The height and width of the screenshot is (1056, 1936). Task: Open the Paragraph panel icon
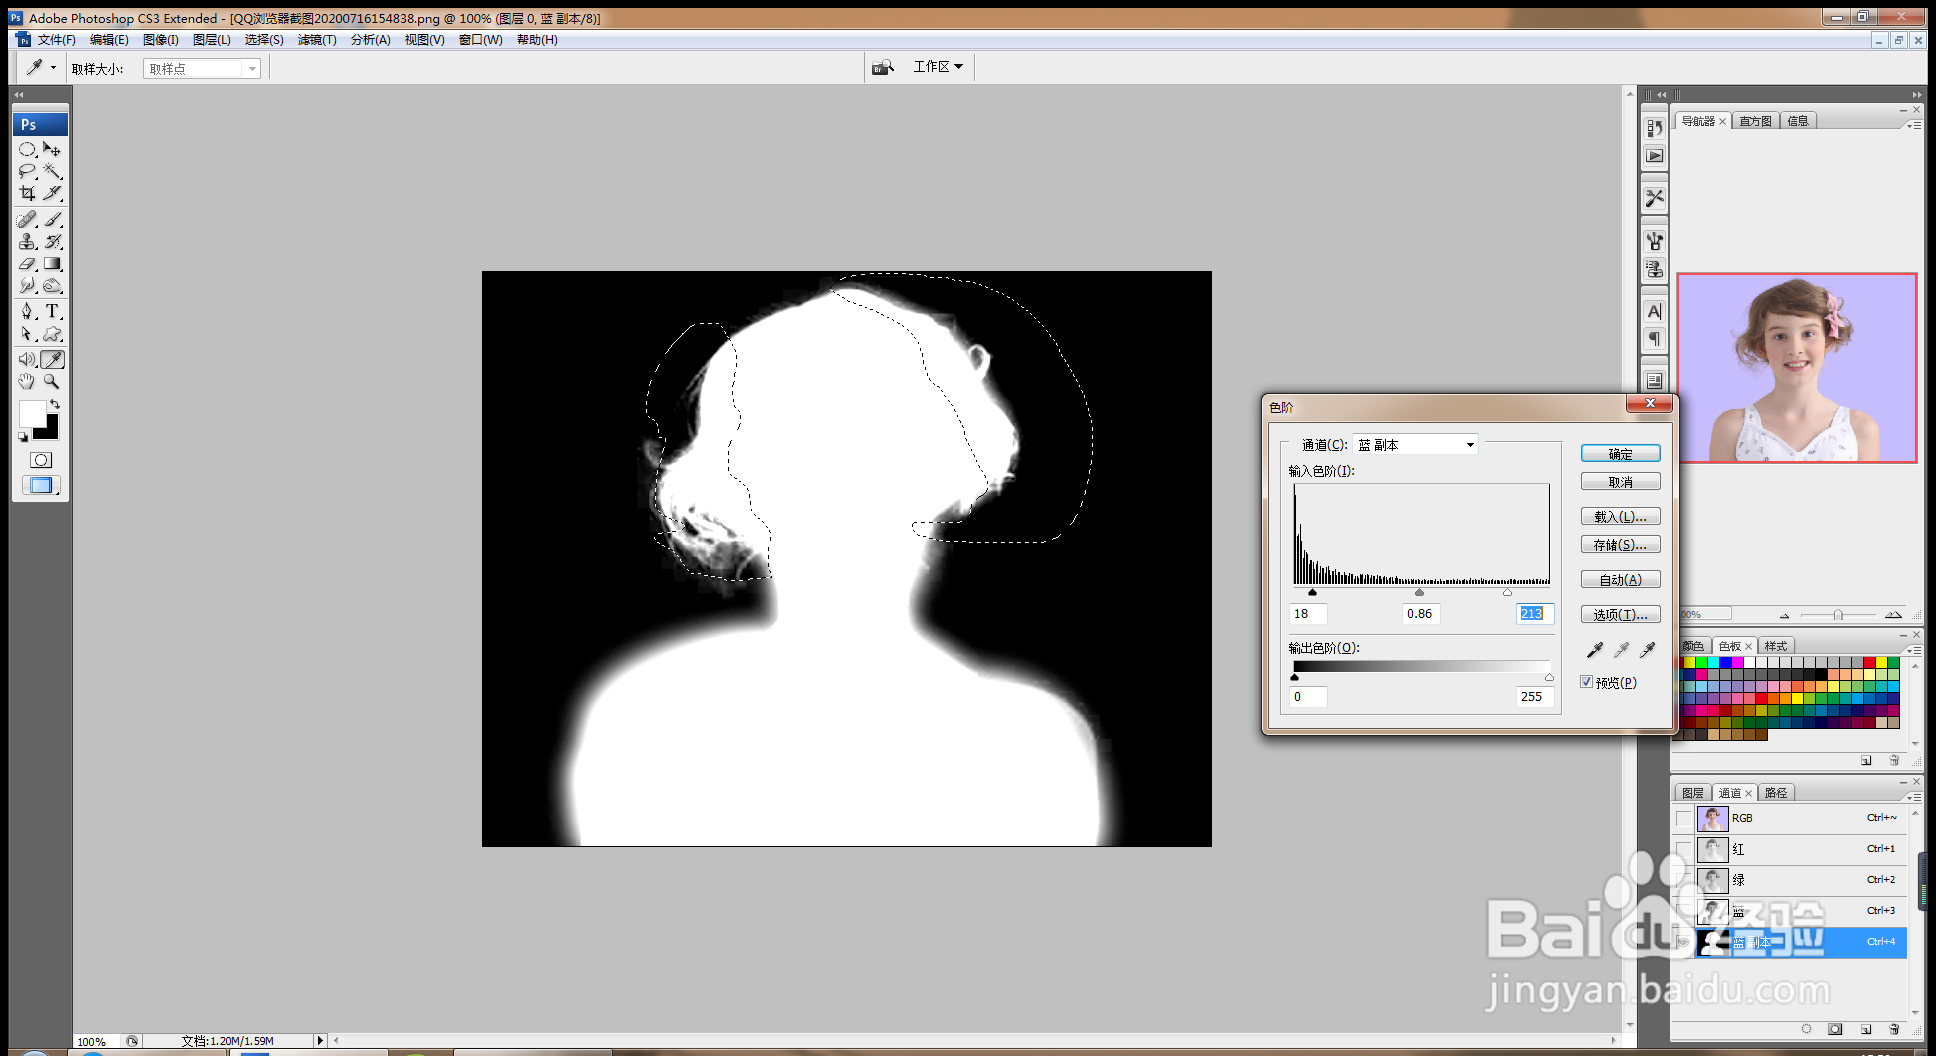pos(1655,339)
